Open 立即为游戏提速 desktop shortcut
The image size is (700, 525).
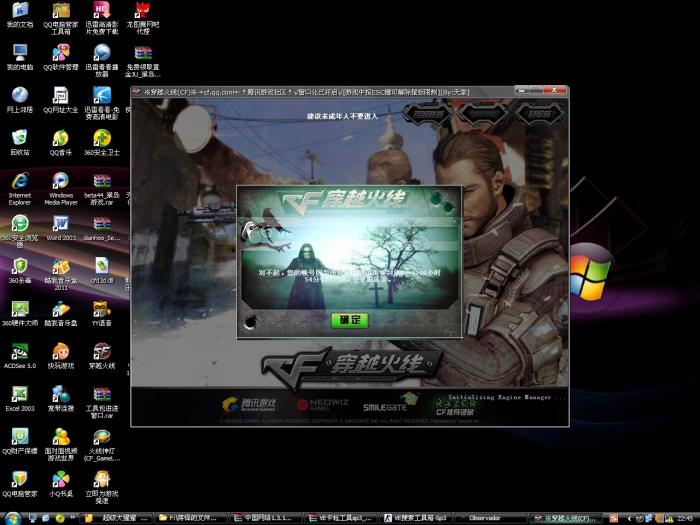click(x=102, y=487)
